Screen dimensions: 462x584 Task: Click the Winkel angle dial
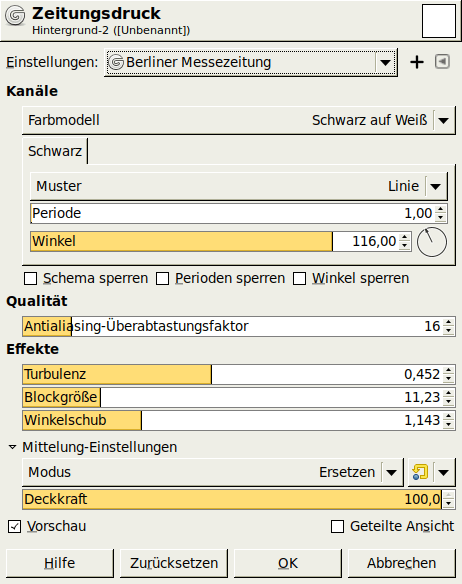click(431, 242)
